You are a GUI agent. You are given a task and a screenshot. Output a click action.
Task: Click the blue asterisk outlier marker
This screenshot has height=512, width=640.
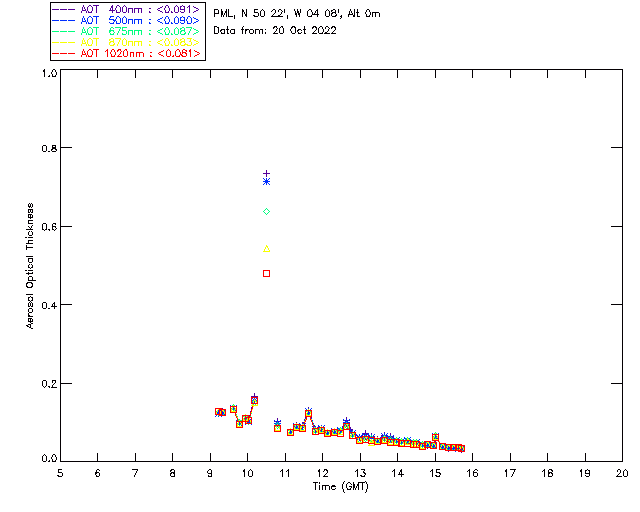[267, 182]
